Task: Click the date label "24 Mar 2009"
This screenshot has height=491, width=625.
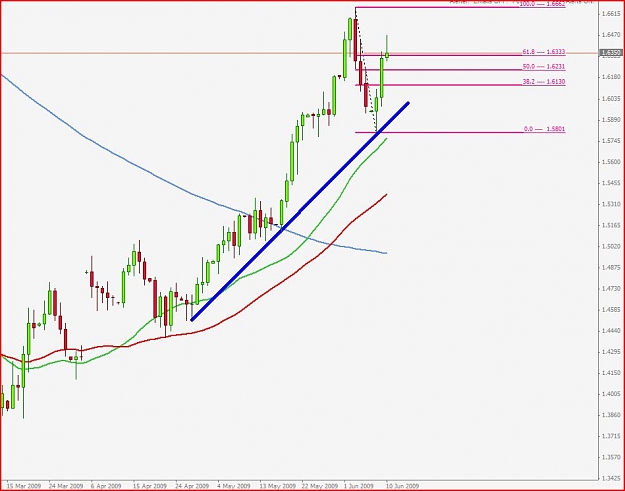Action: [66, 486]
